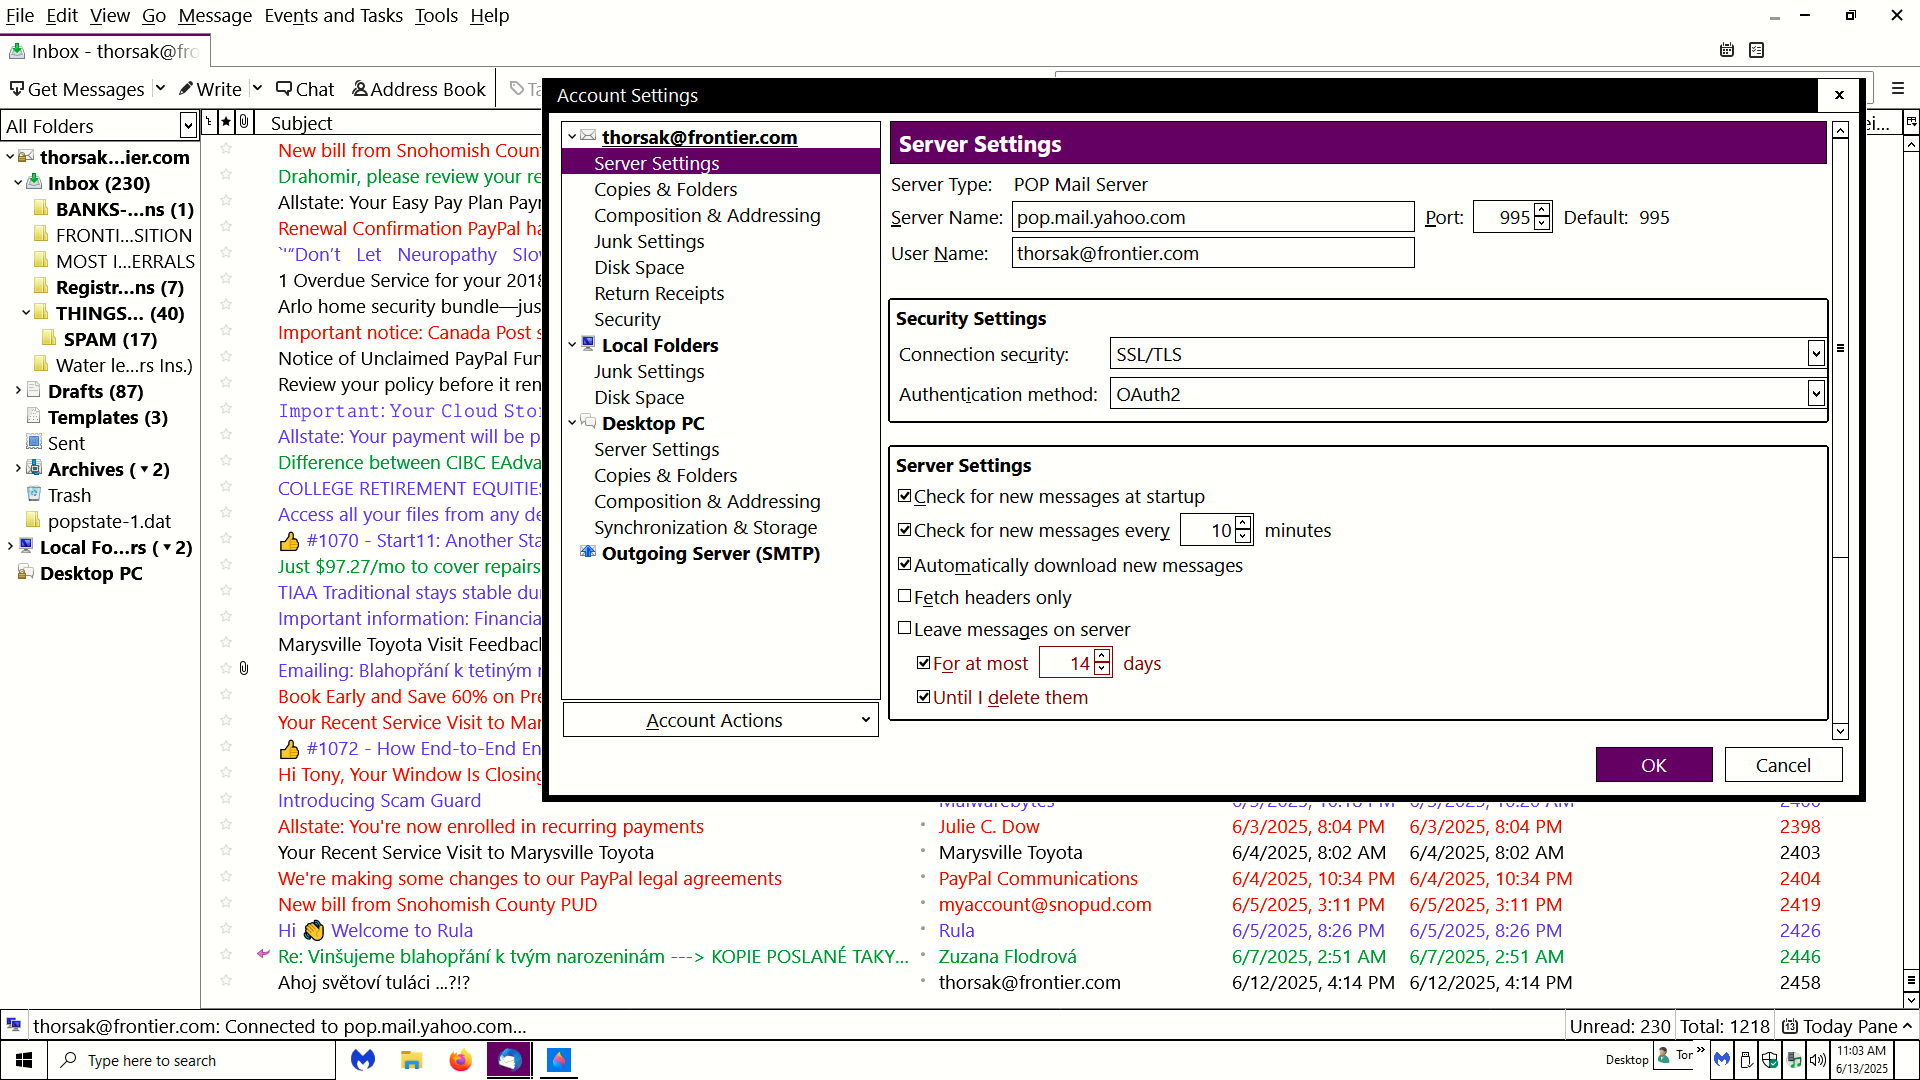
Task: Open the Address Book
Action: [419, 89]
